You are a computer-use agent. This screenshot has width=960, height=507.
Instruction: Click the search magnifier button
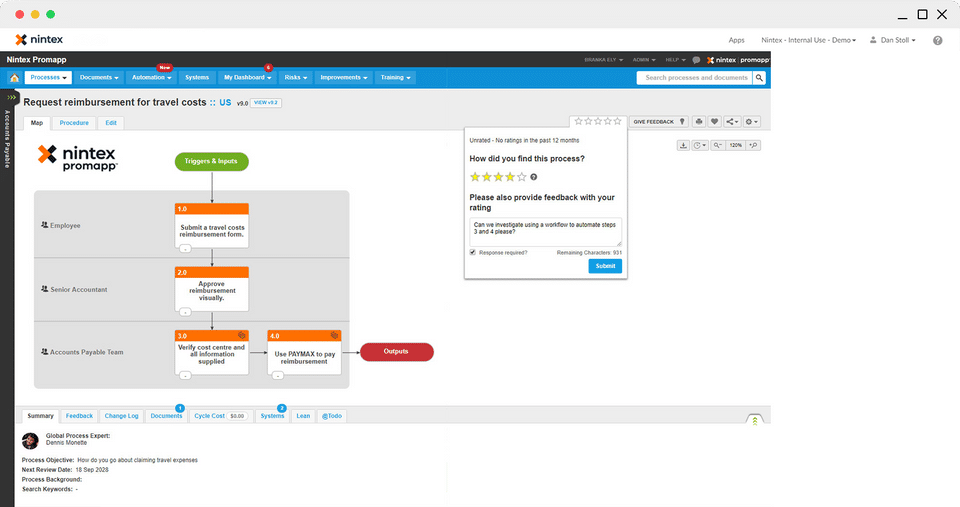pyautogui.click(x=759, y=78)
